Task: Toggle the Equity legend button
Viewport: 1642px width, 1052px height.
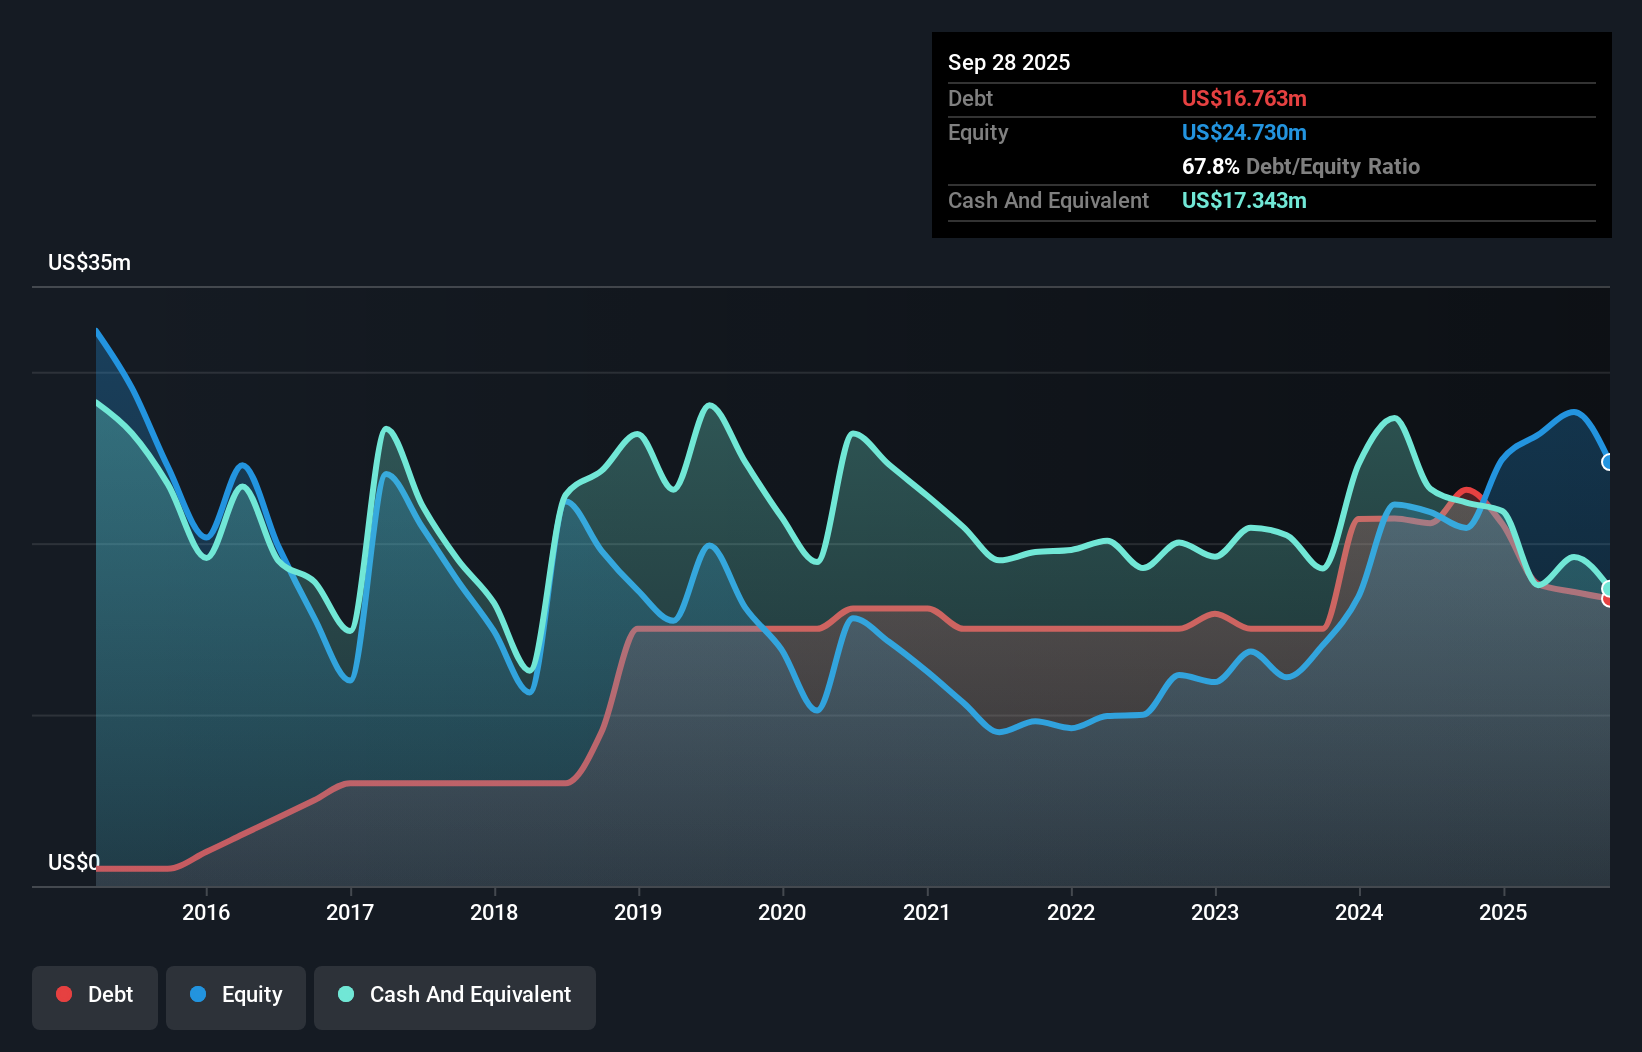Action: tap(236, 997)
